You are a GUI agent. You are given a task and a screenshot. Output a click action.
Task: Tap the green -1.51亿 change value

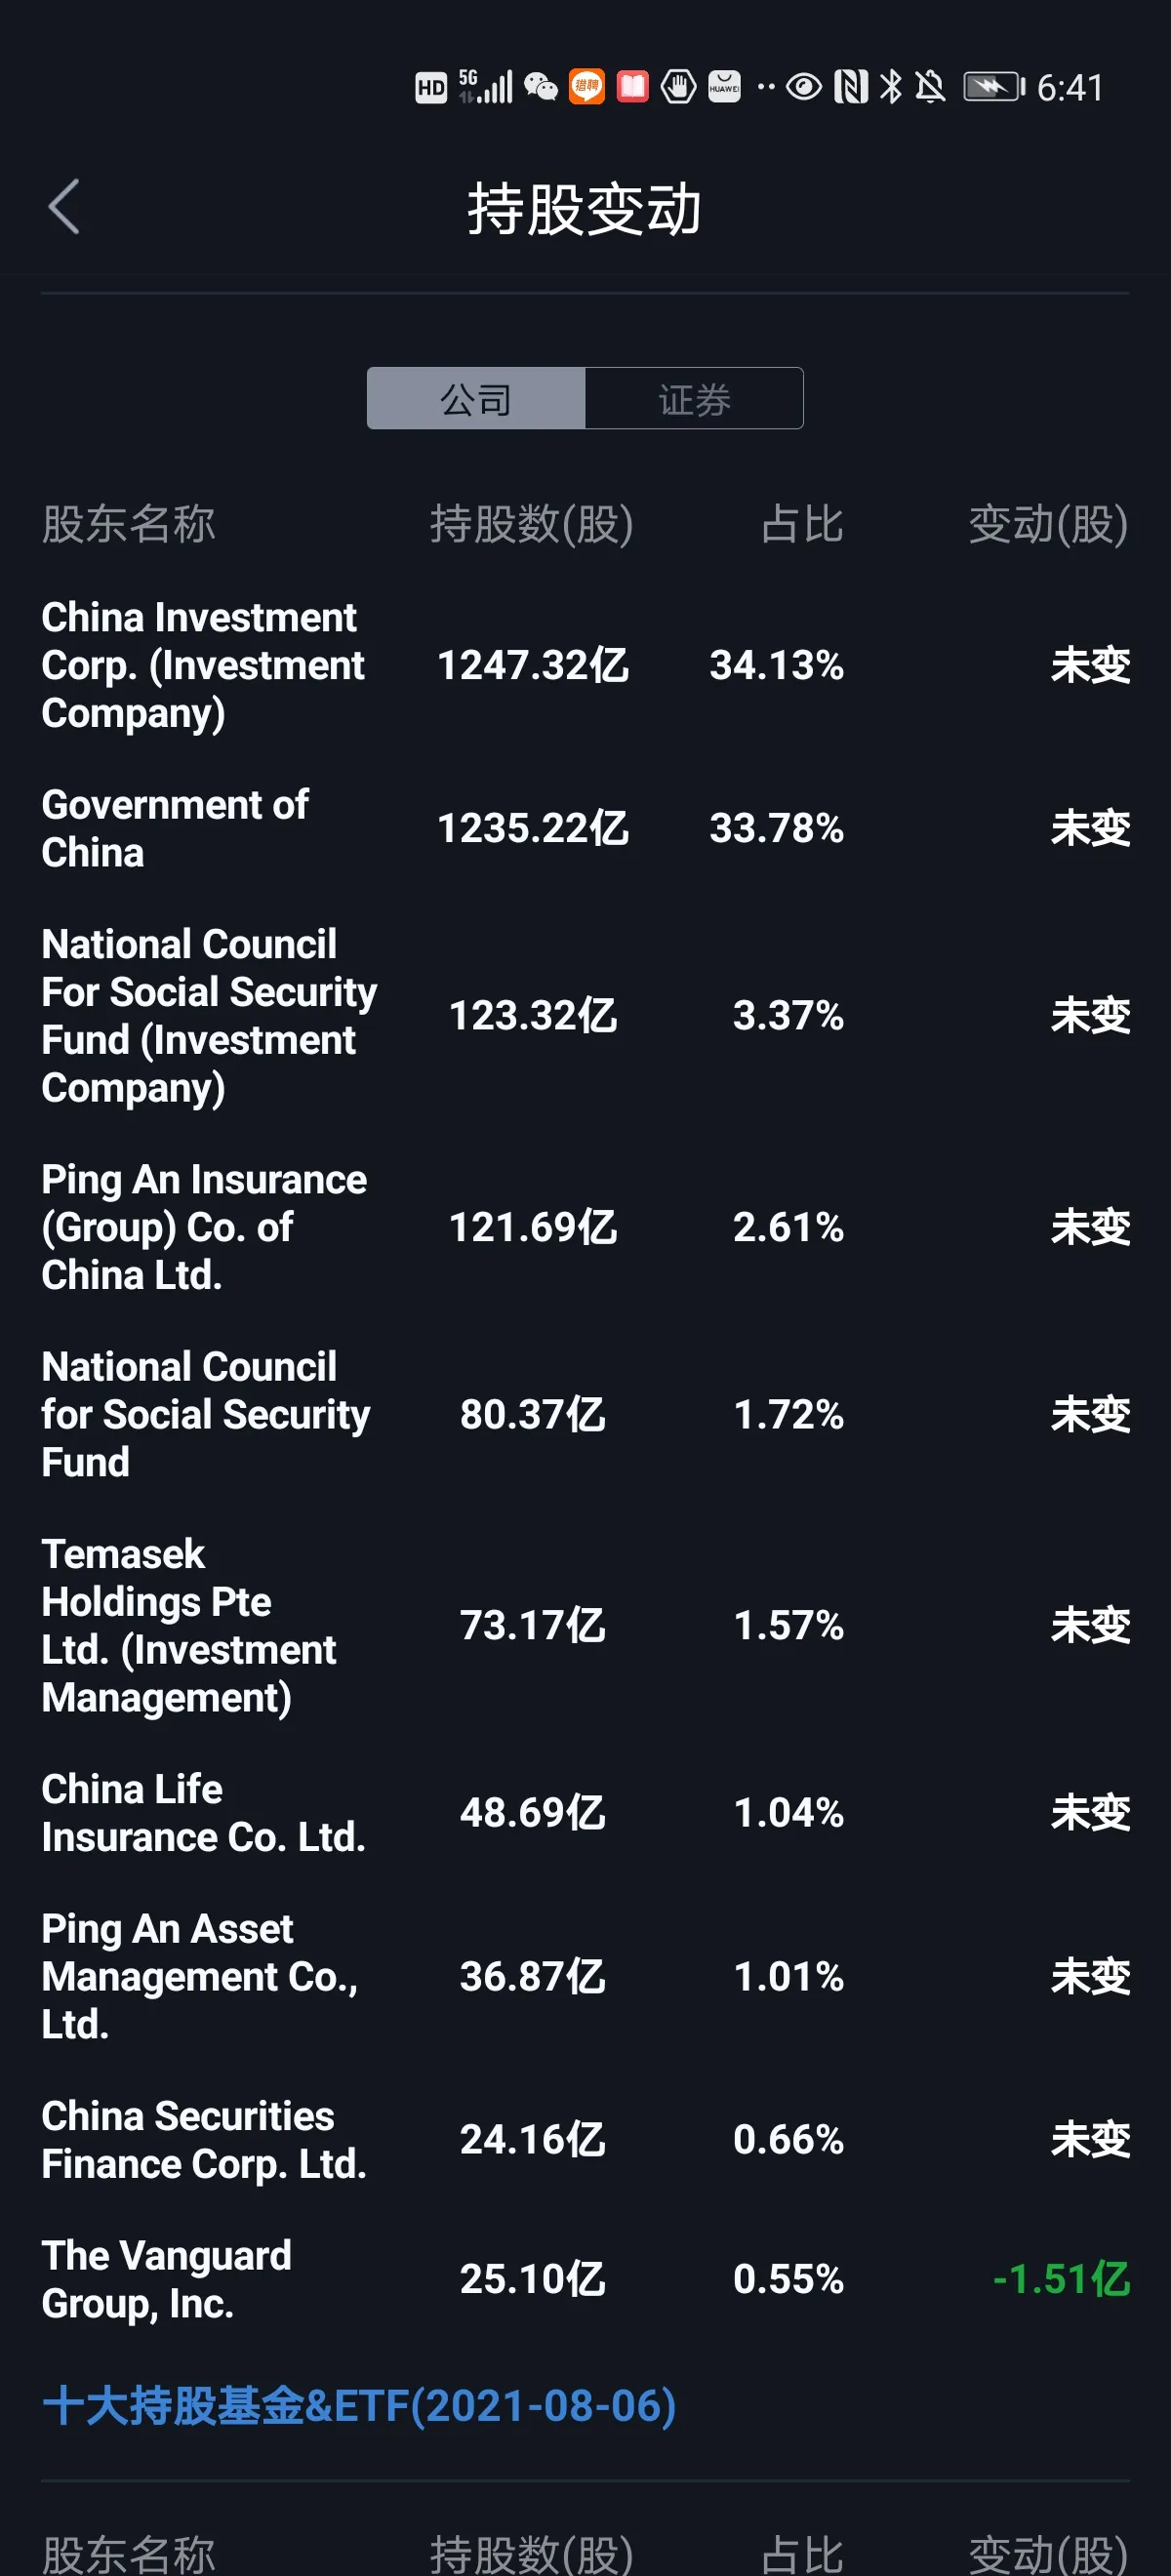click(1061, 2279)
